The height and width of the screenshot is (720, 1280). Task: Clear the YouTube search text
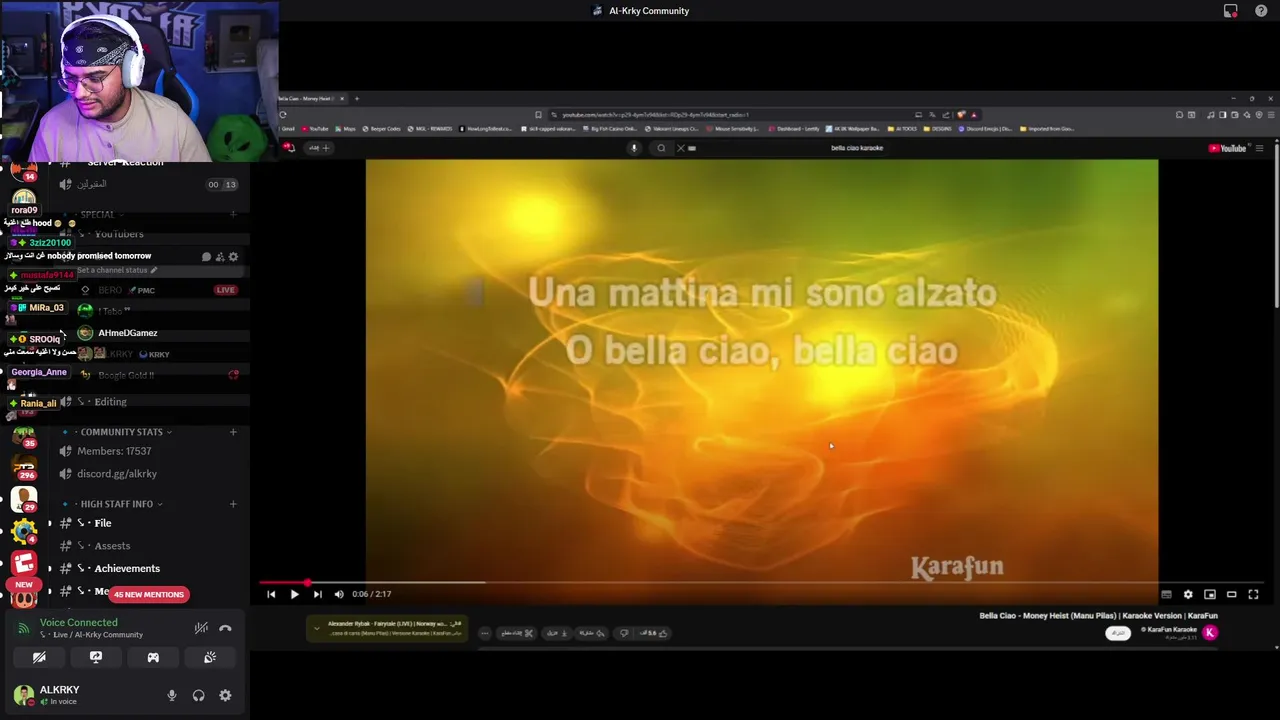681,148
